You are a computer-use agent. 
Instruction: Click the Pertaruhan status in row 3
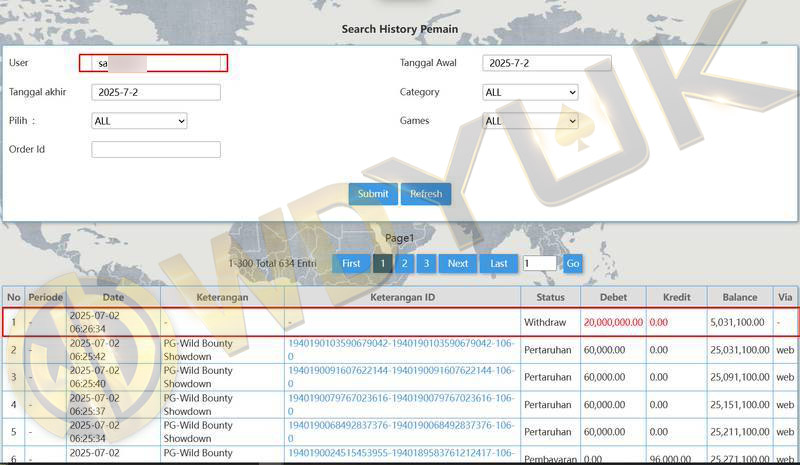click(x=547, y=377)
